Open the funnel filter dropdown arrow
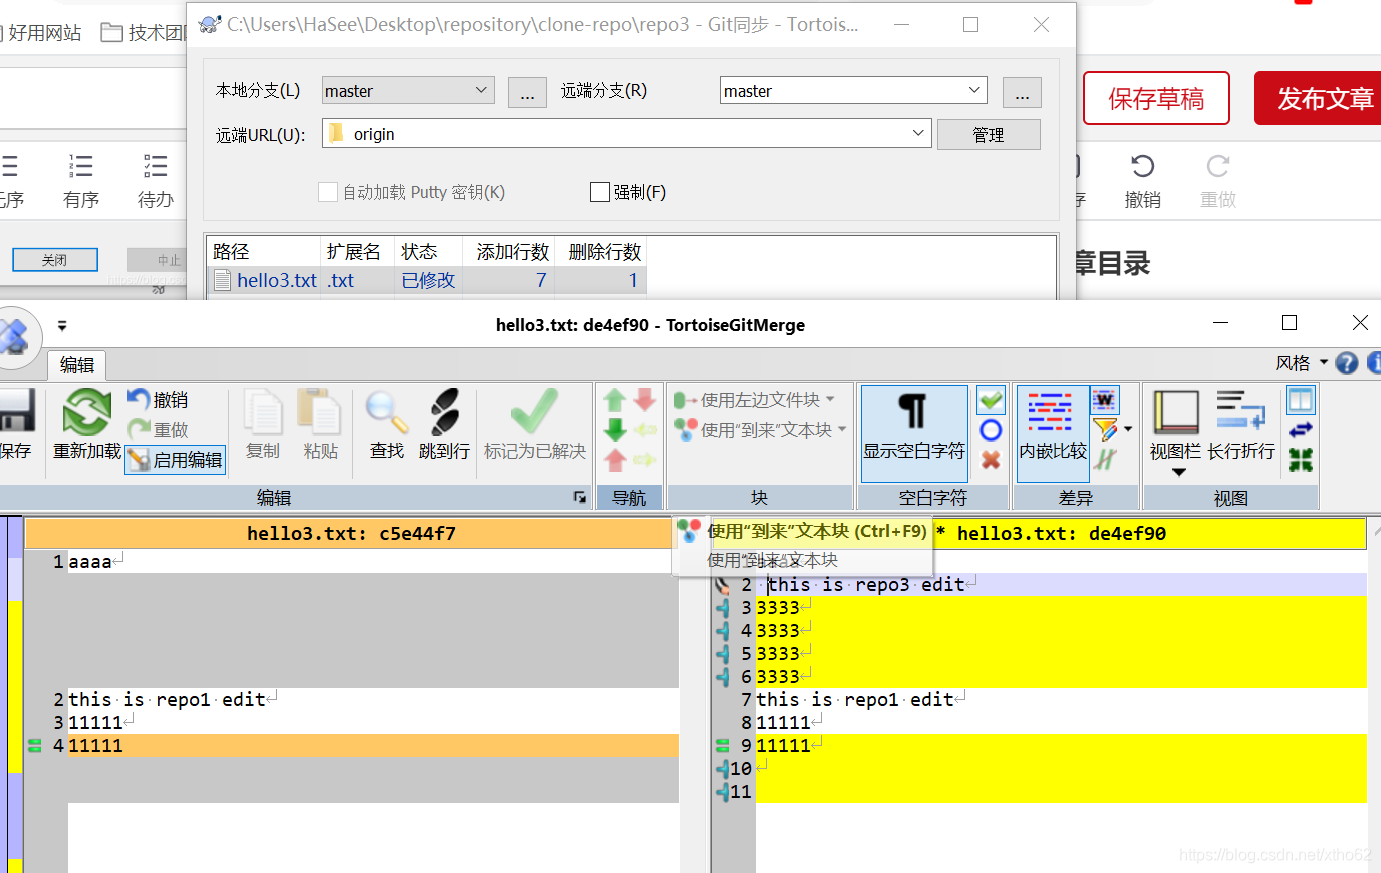 click(1128, 430)
